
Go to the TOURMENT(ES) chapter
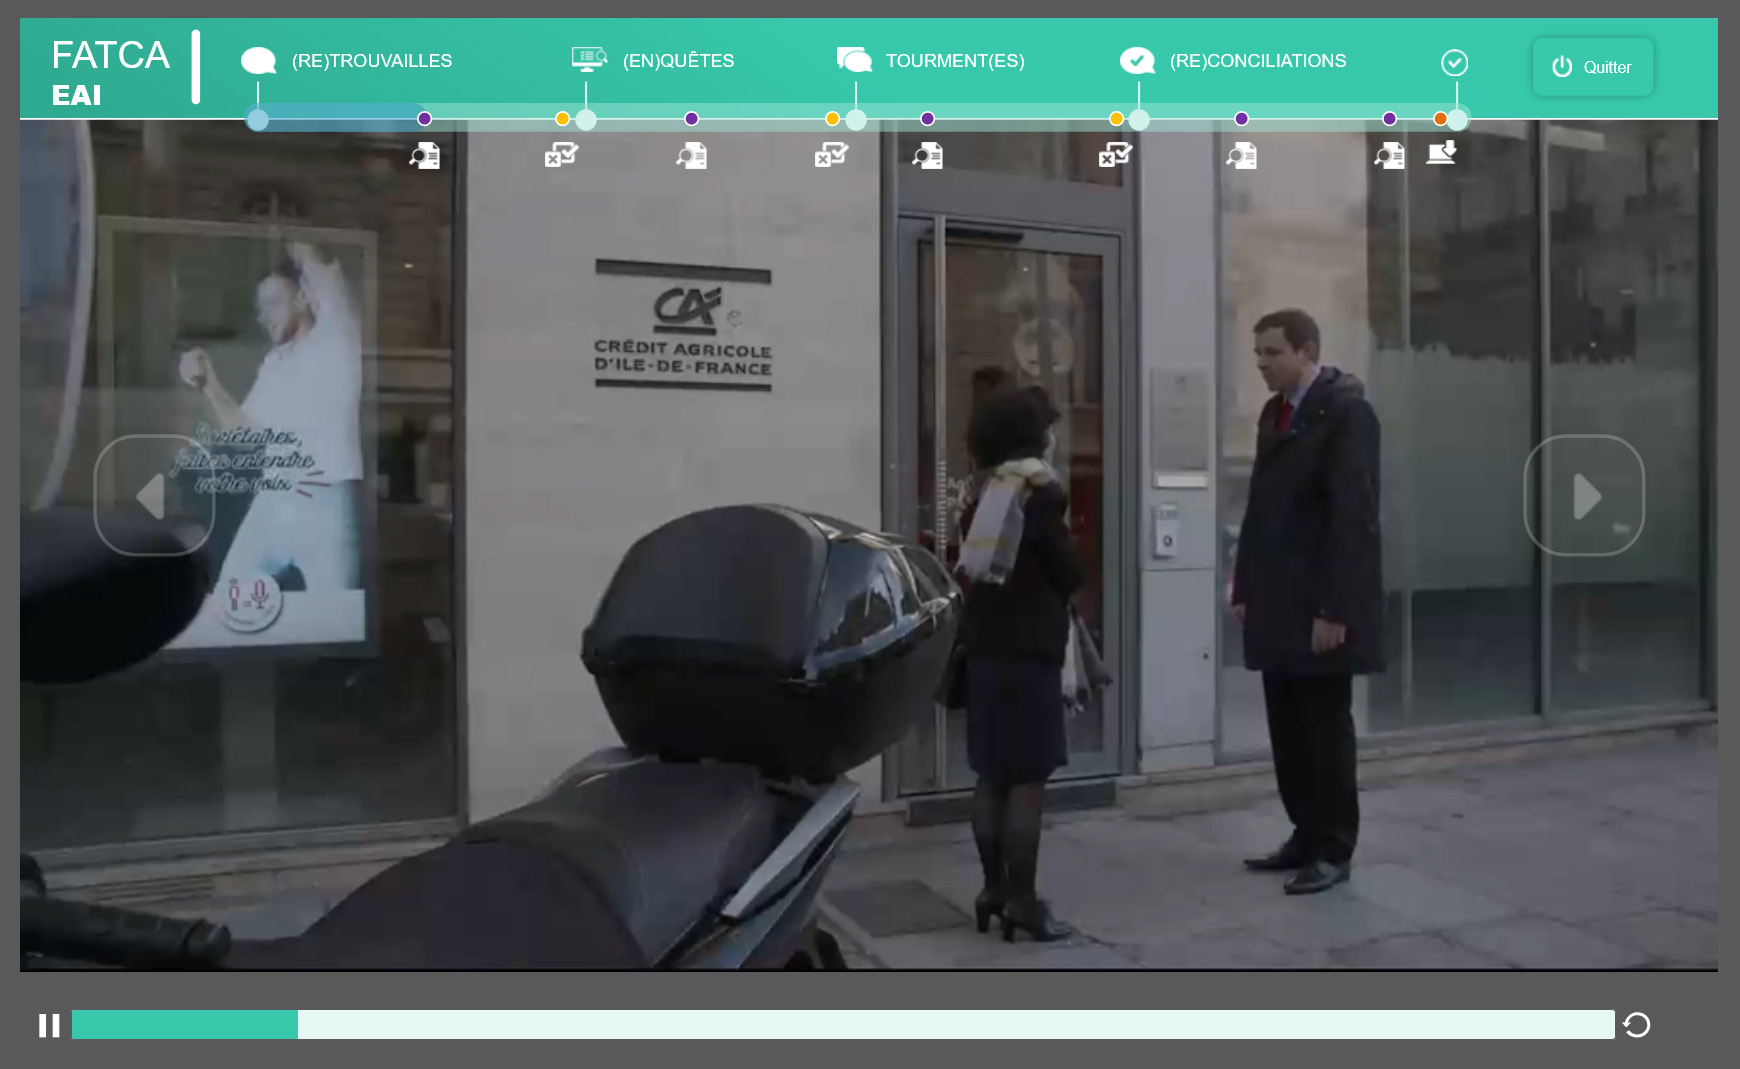955,61
